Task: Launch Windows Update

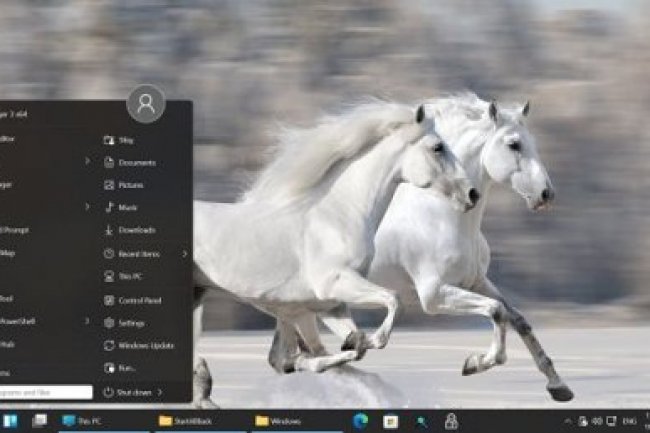Action: [139, 346]
